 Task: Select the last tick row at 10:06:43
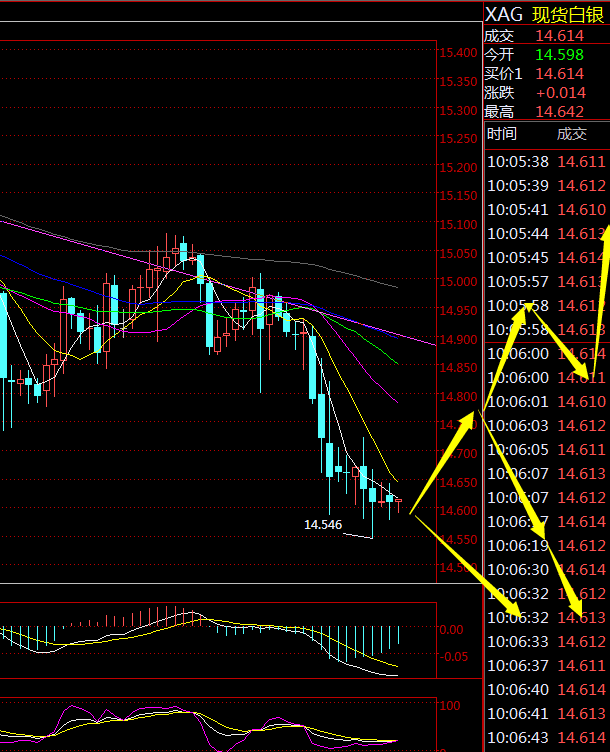(x=545, y=737)
